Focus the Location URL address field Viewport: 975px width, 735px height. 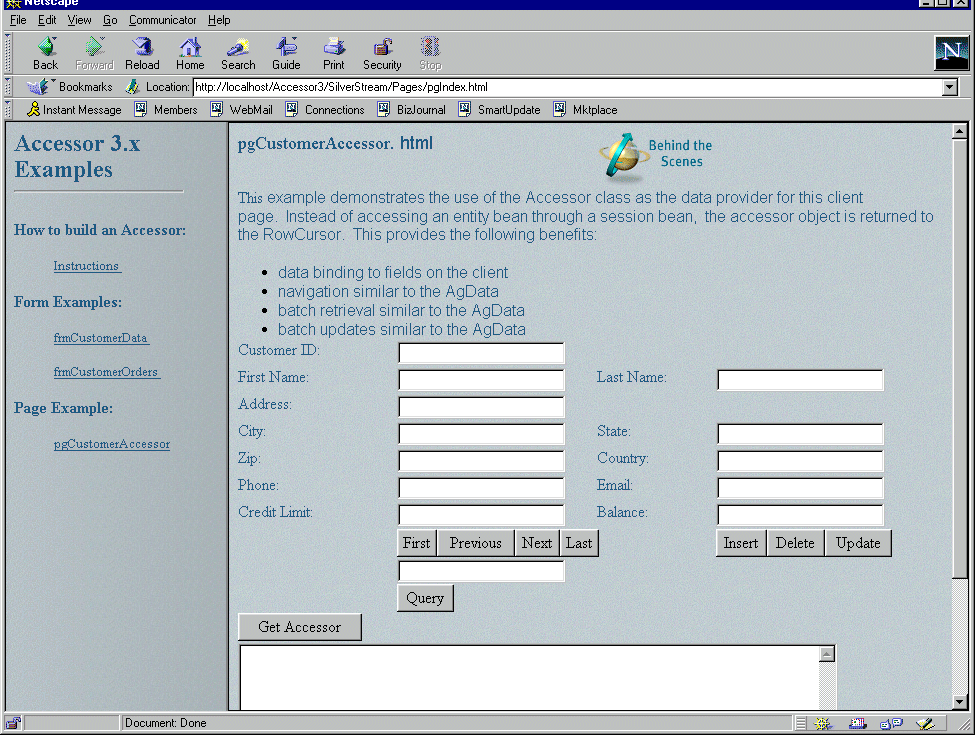coord(568,87)
